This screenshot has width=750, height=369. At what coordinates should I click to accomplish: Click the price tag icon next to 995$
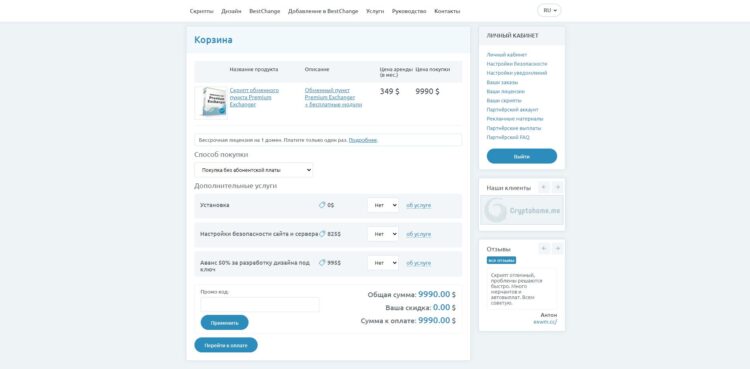(x=322, y=263)
